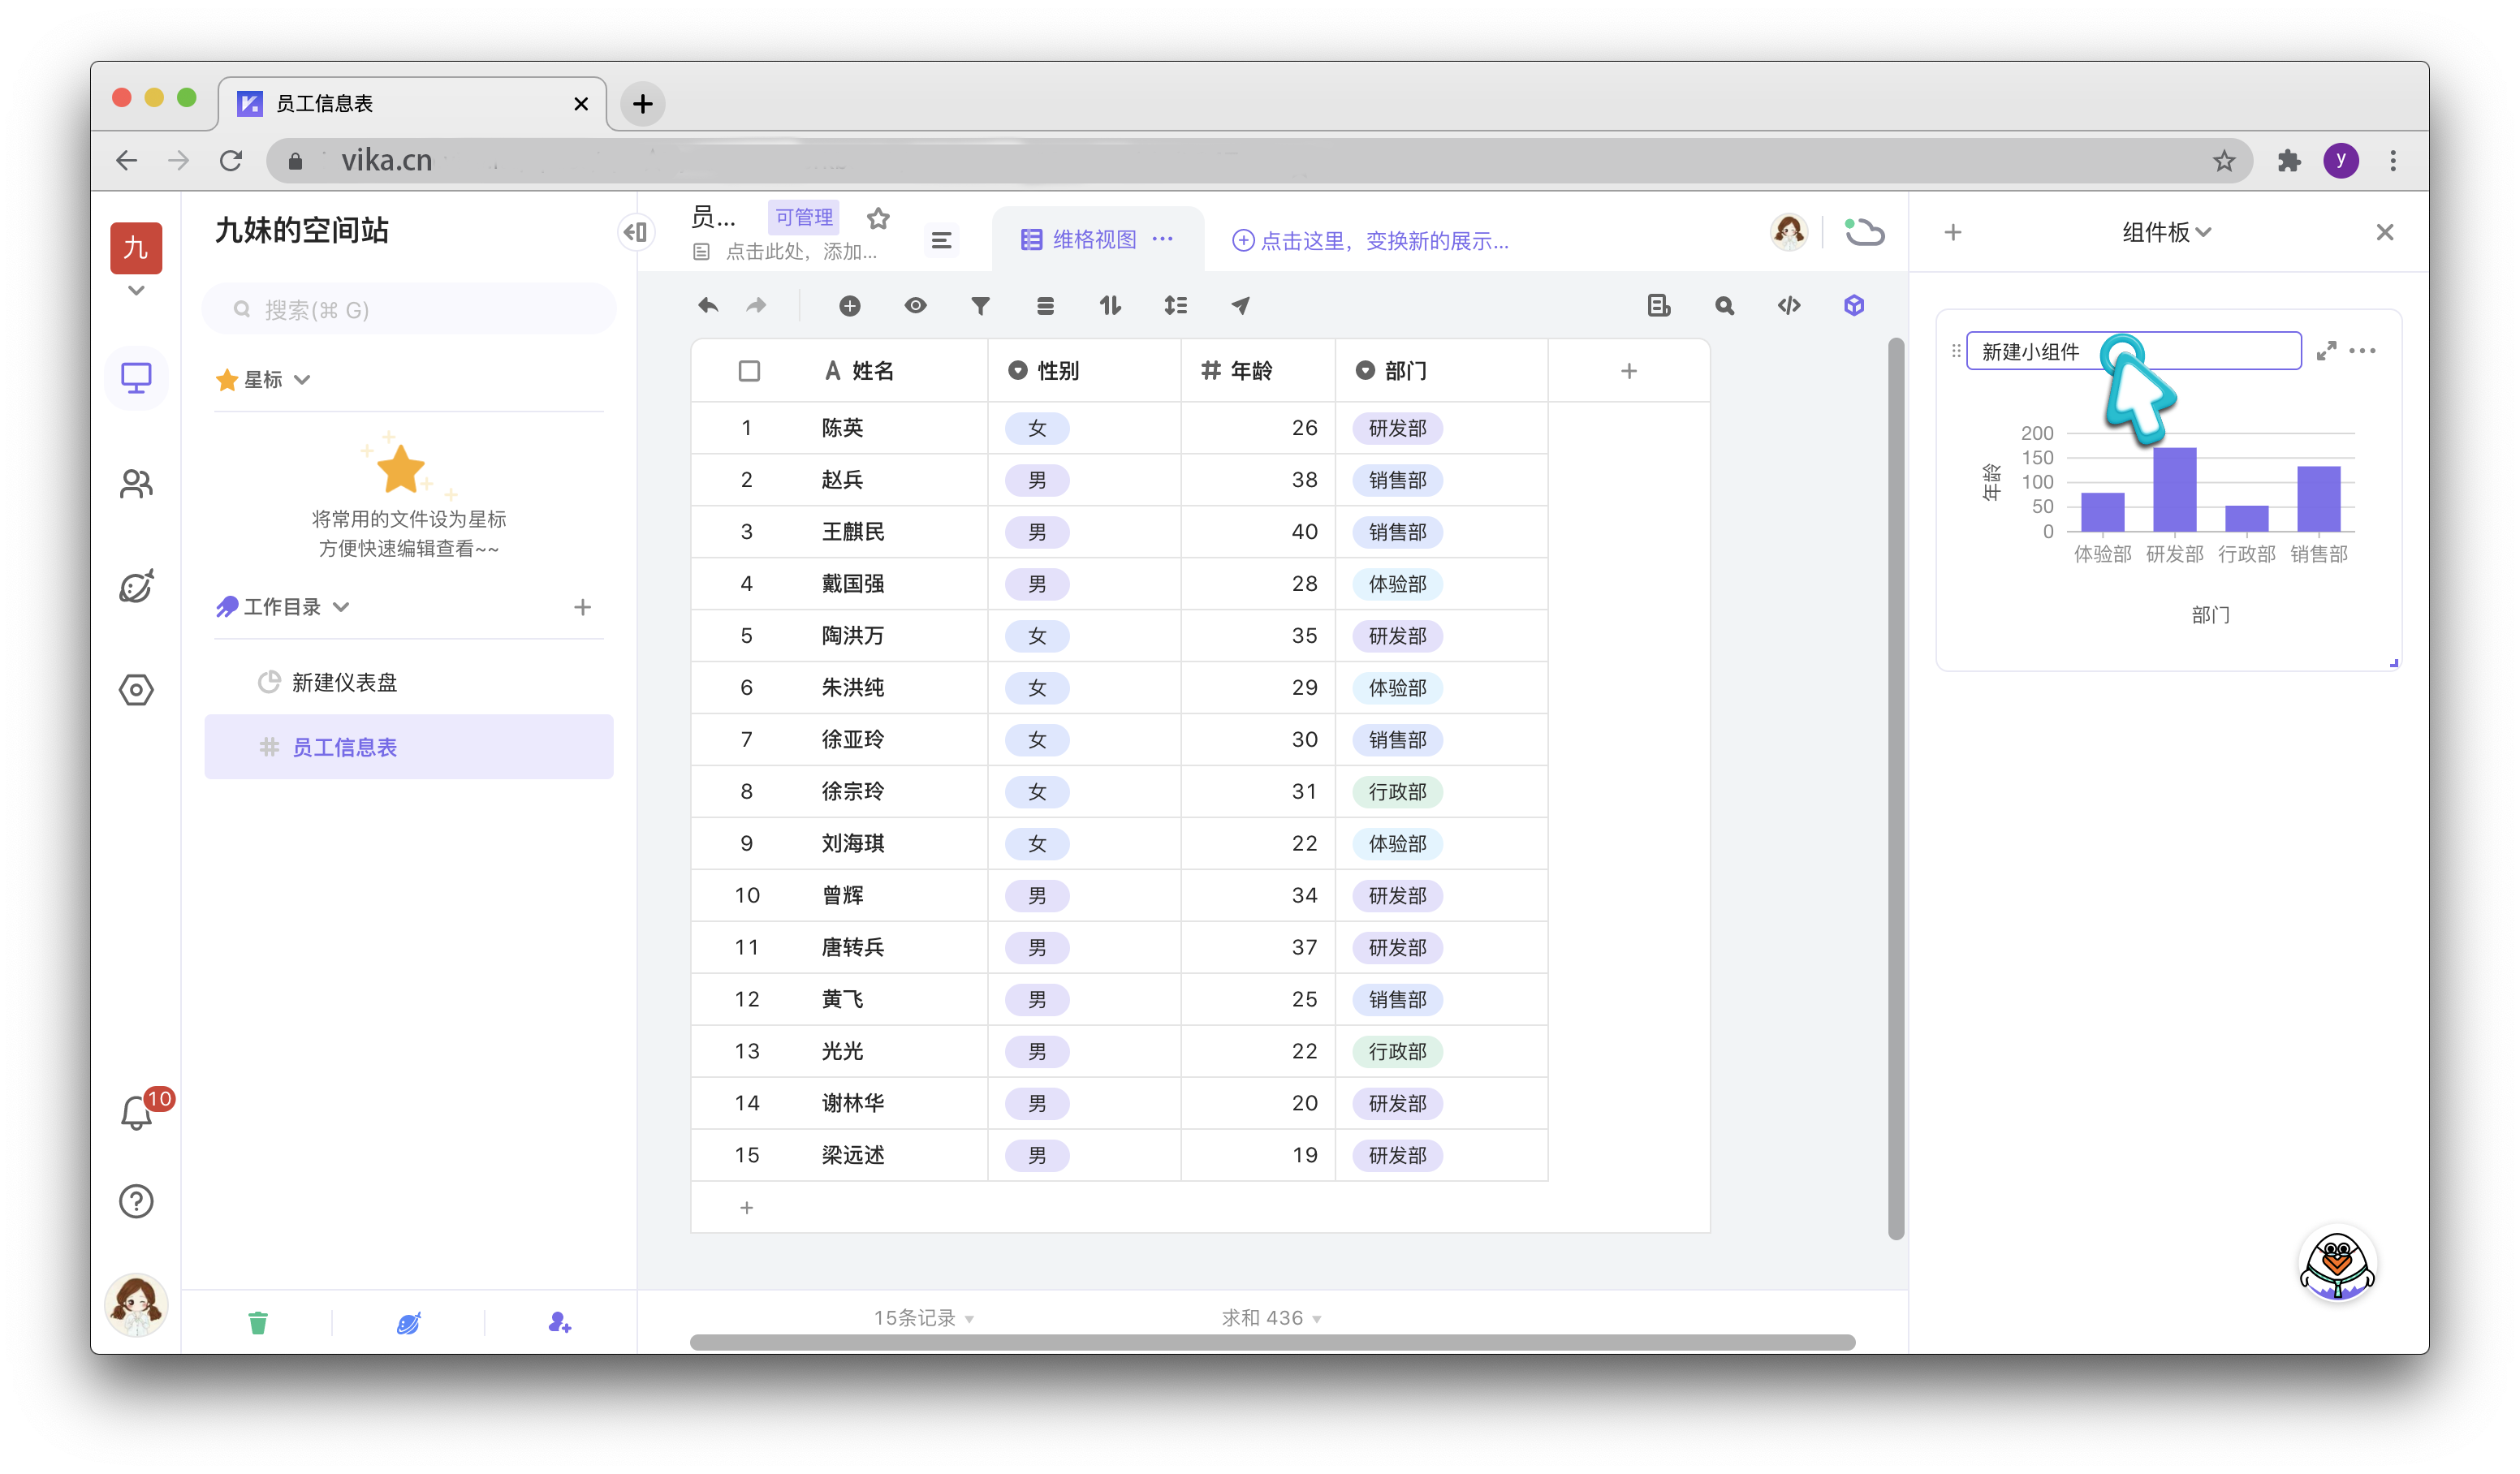Viewport: 2520px width, 1474px height.
Task: Open the row height icon
Action: 1175,306
